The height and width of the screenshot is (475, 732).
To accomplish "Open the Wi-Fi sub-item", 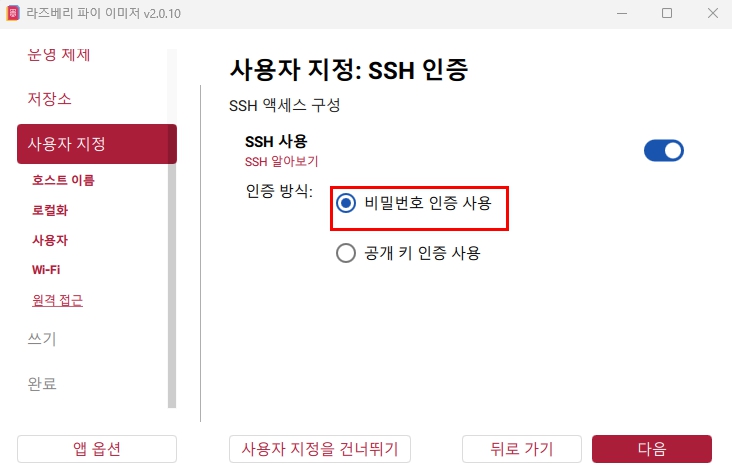I will 46,270.
